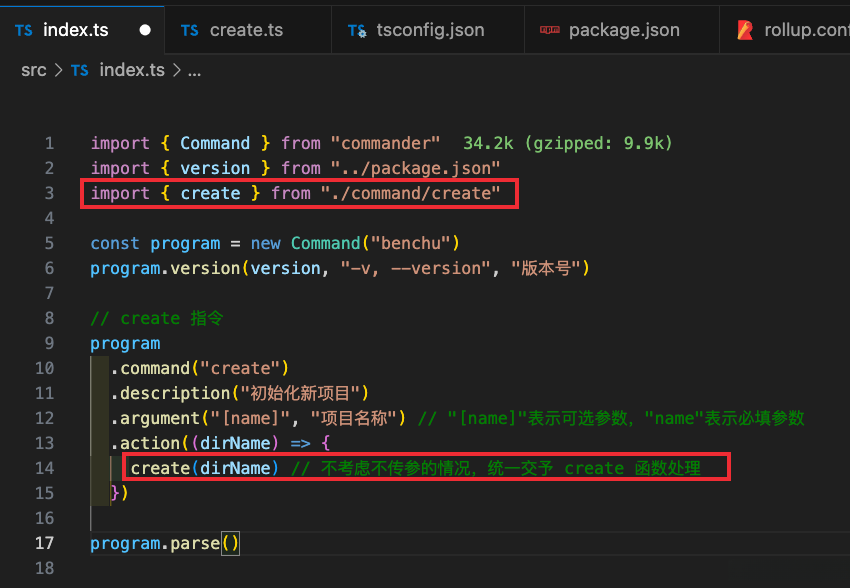Click create(dirName) on line 14
This screenshot has height=588, width=850.
pos(204,468)
